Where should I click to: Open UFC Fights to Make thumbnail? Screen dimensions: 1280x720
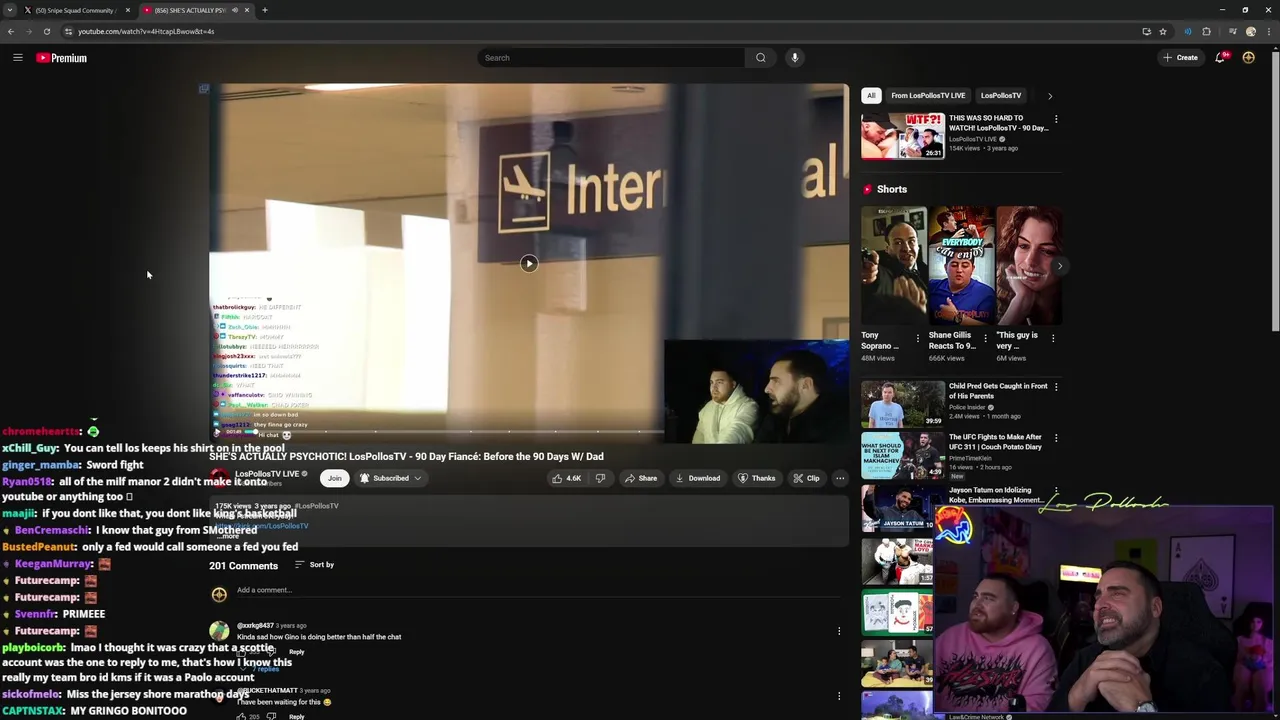[903, 455]
